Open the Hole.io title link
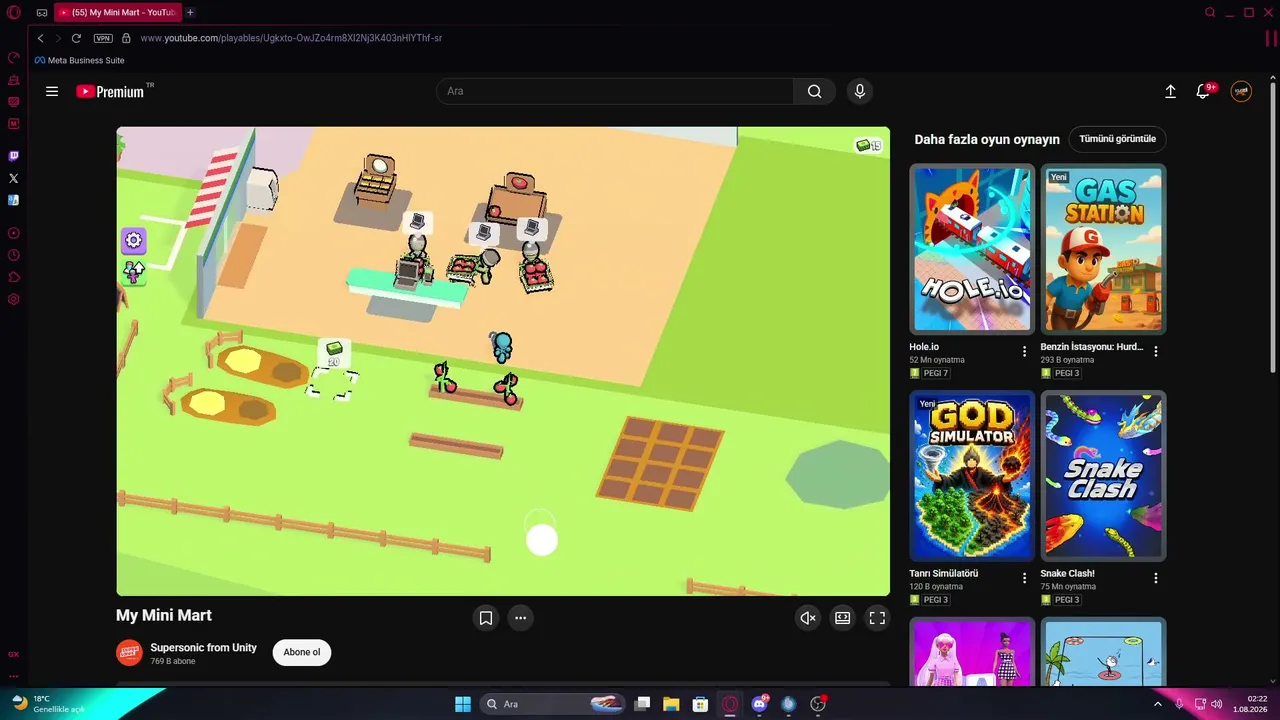The image size is (1280, 720). click(x=924, y=347)
